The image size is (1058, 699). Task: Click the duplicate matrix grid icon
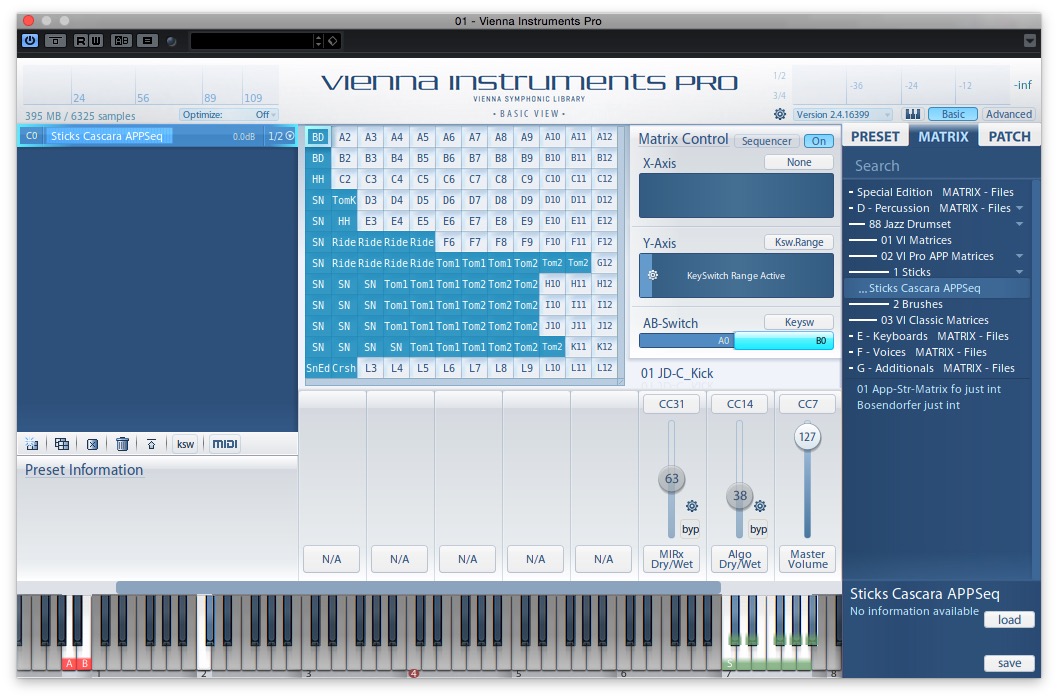click(x=62, y=444)
